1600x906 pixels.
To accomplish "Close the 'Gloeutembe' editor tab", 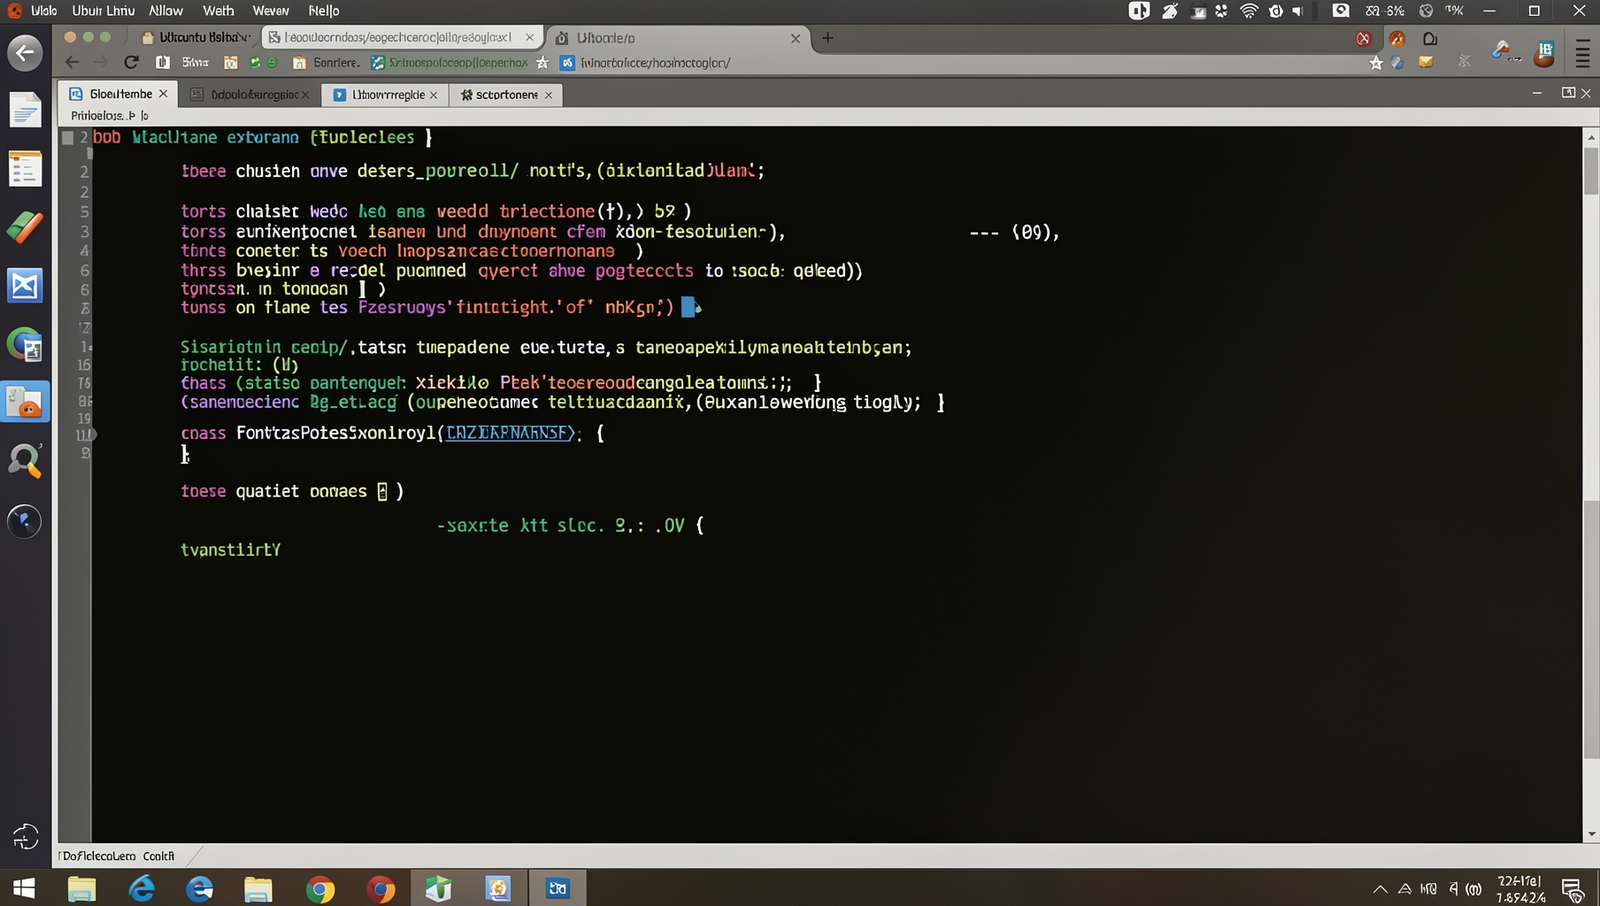I will 163,94.
